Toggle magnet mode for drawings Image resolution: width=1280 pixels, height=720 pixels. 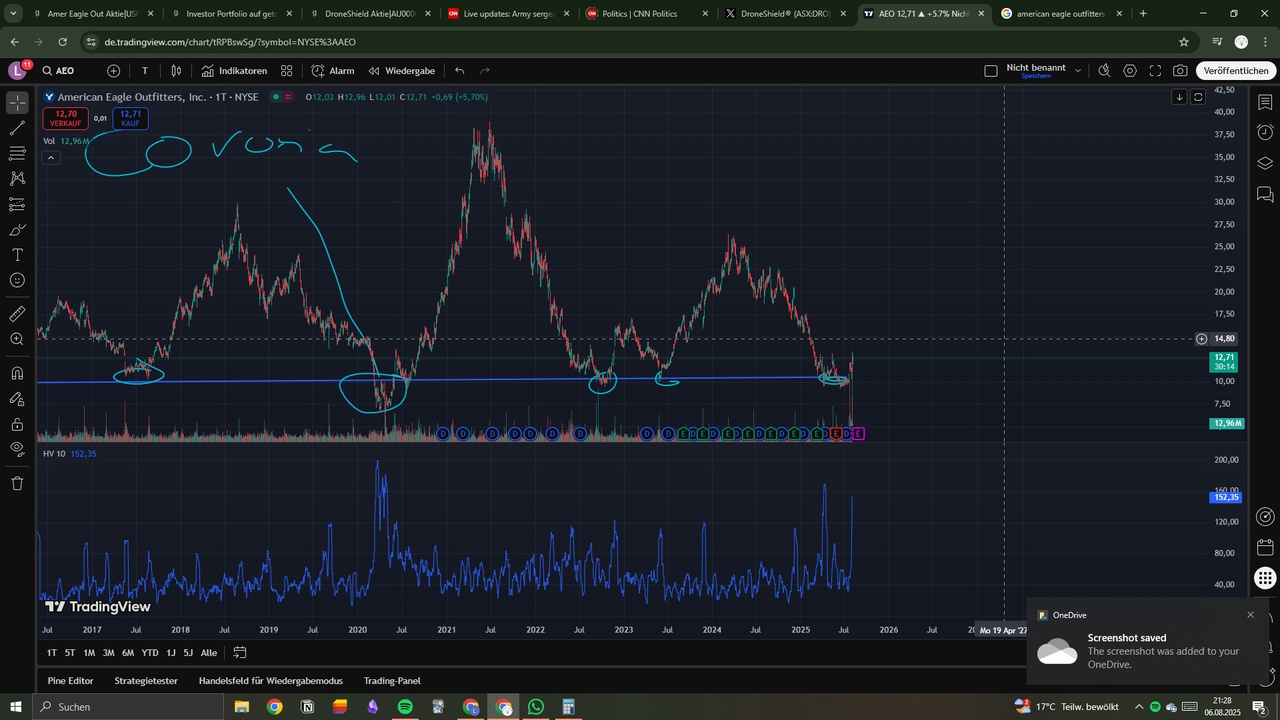point(17,373)
